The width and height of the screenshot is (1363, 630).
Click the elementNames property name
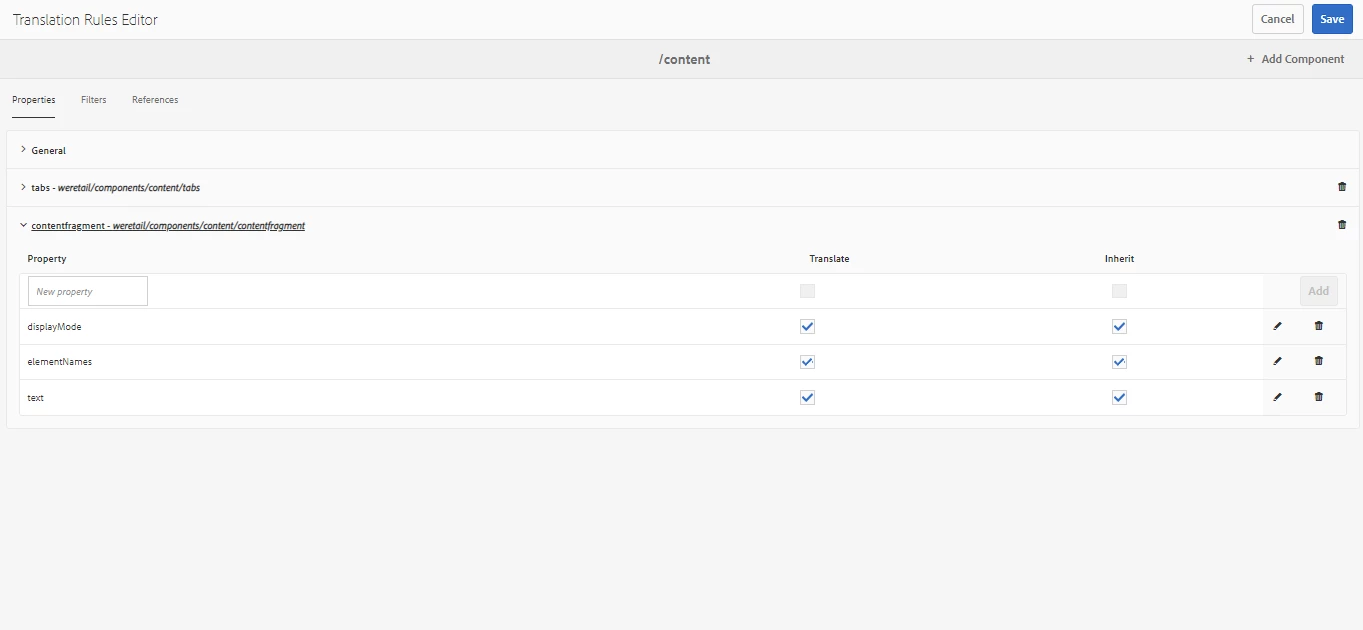point(59,362)
